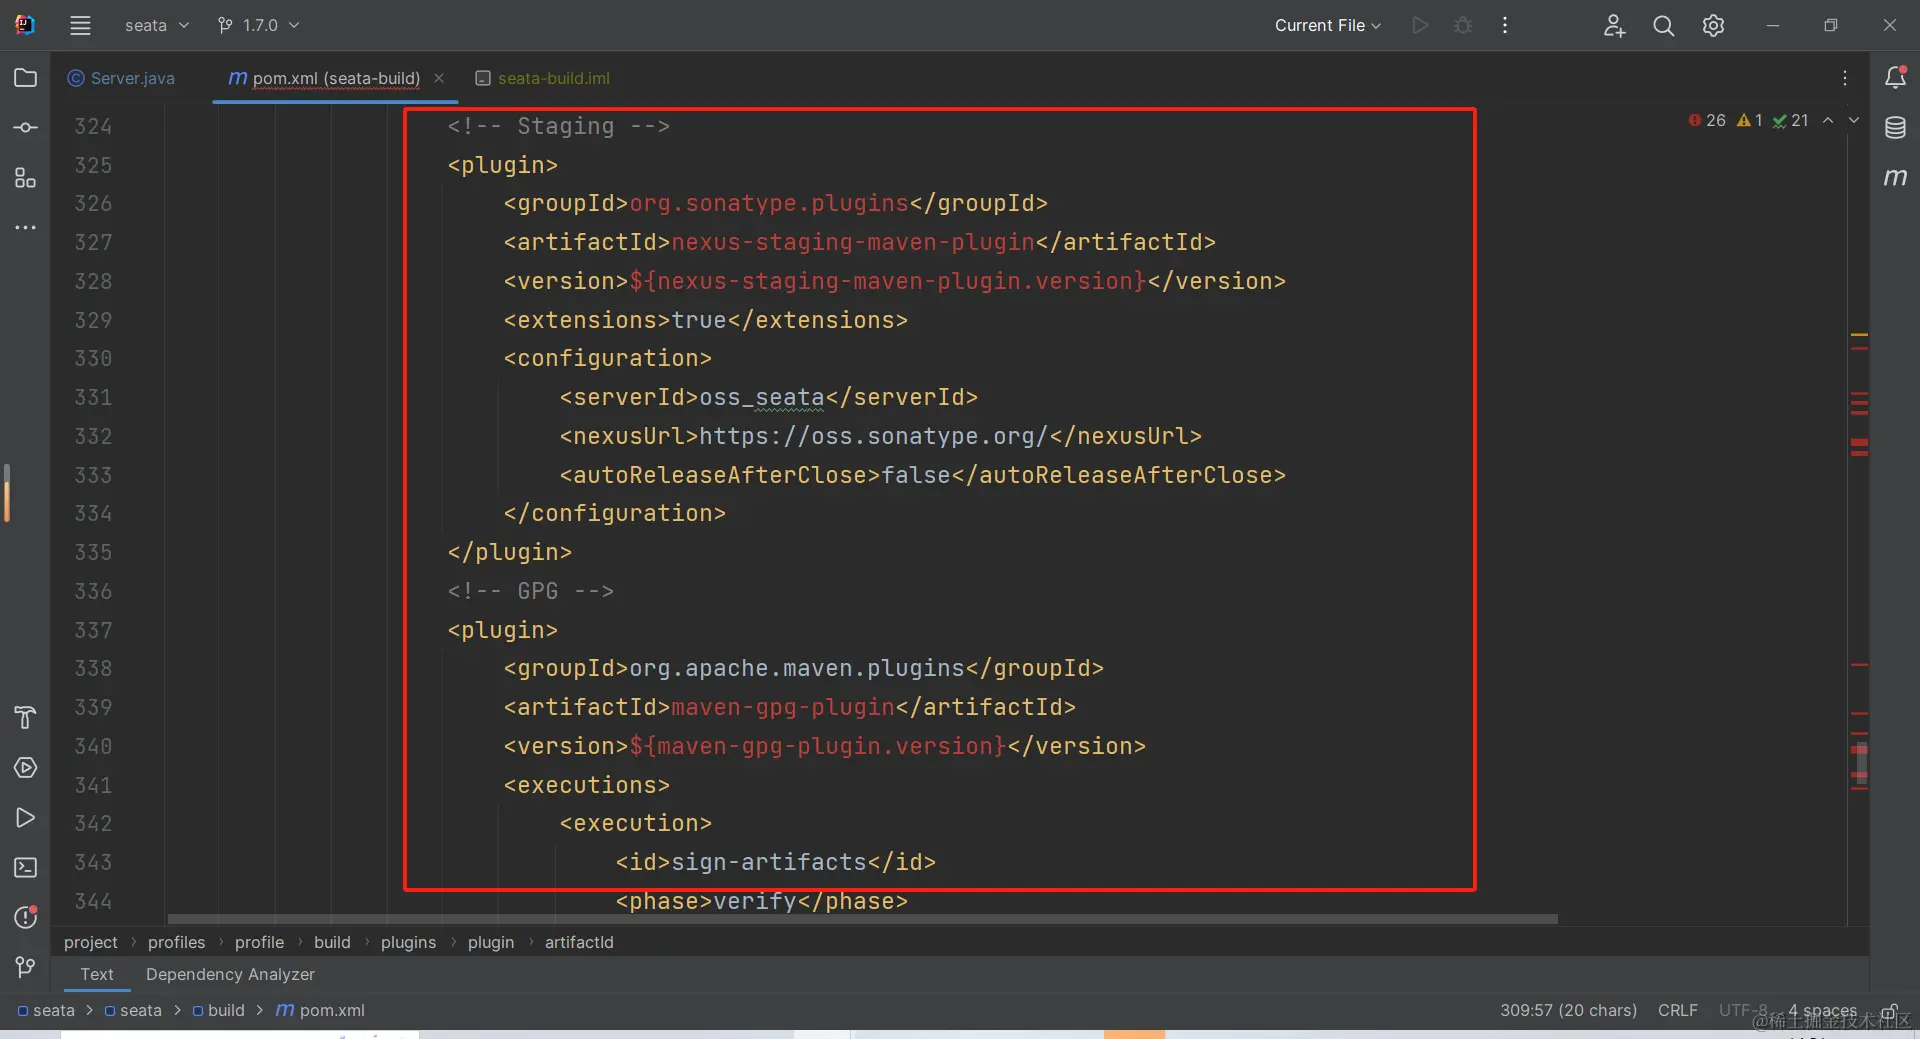
Task: Click 'profile' in XML breadcrumb
Action: click(x=259, y=943)
